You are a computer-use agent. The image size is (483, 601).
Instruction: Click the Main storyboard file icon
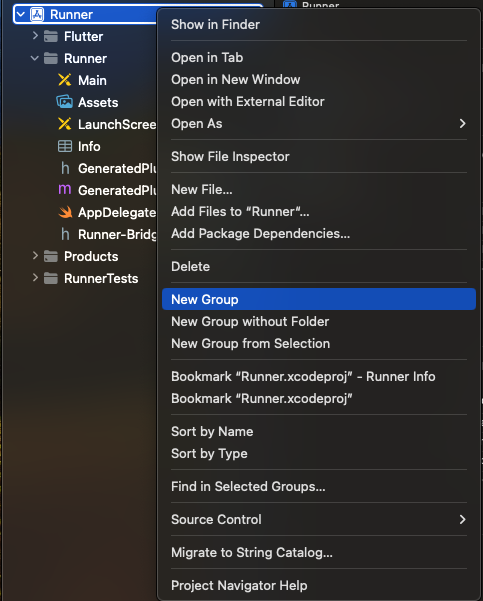click(64, 80)
